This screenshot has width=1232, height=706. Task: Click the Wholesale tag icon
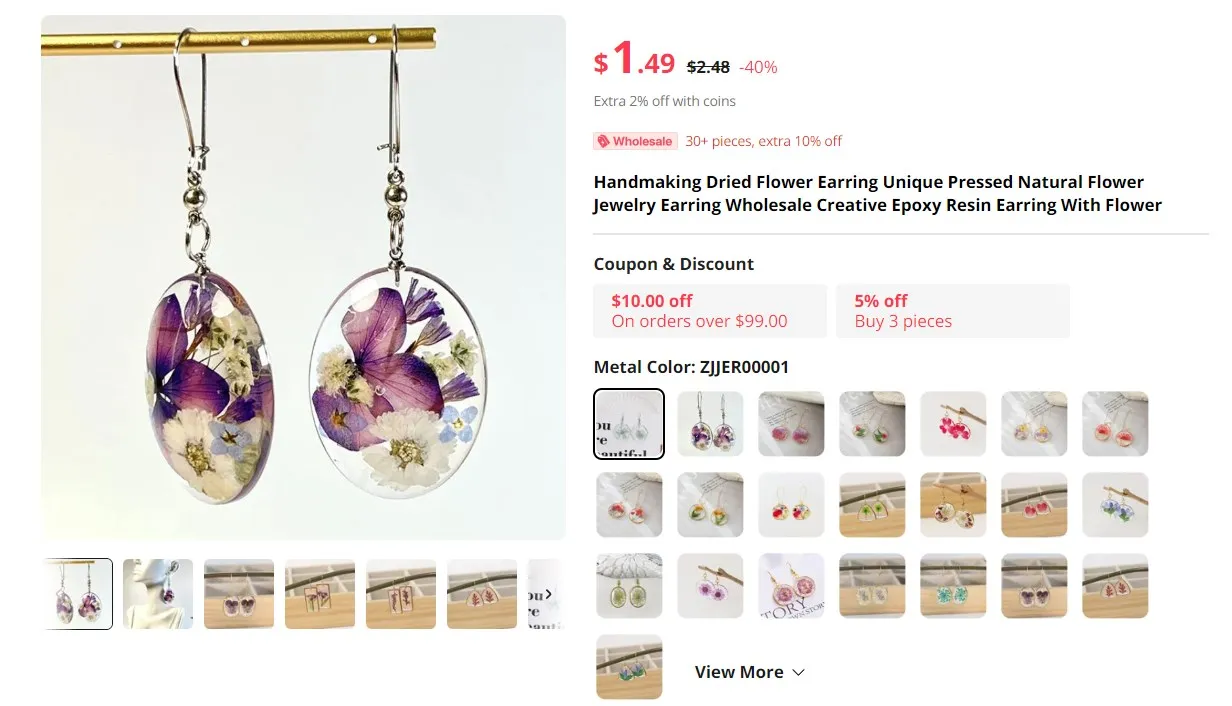tap(603, 141)
